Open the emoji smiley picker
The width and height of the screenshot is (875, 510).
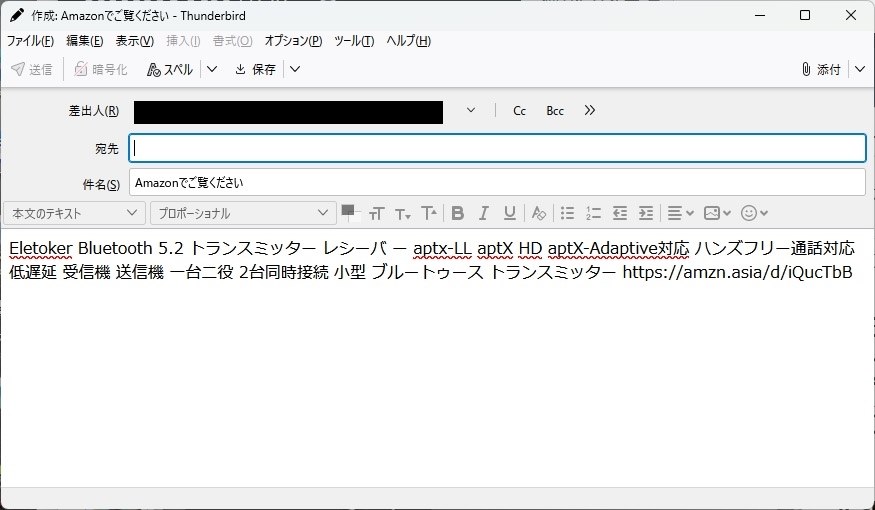click(x=754, y=213)
